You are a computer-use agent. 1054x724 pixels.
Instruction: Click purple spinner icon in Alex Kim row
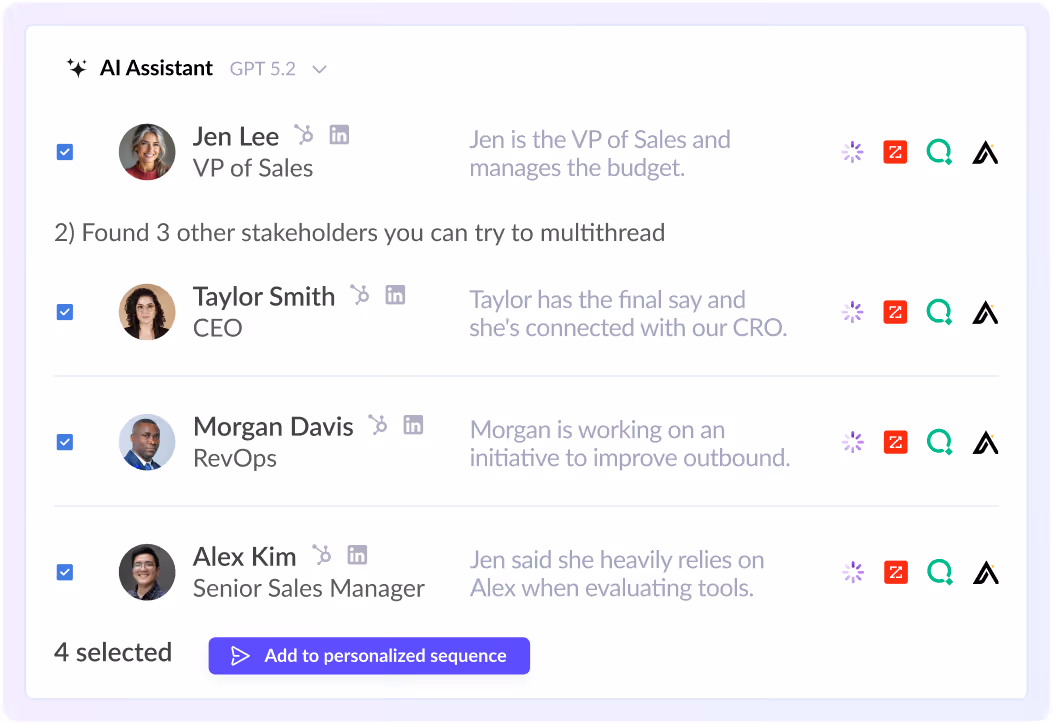point(852,572)
